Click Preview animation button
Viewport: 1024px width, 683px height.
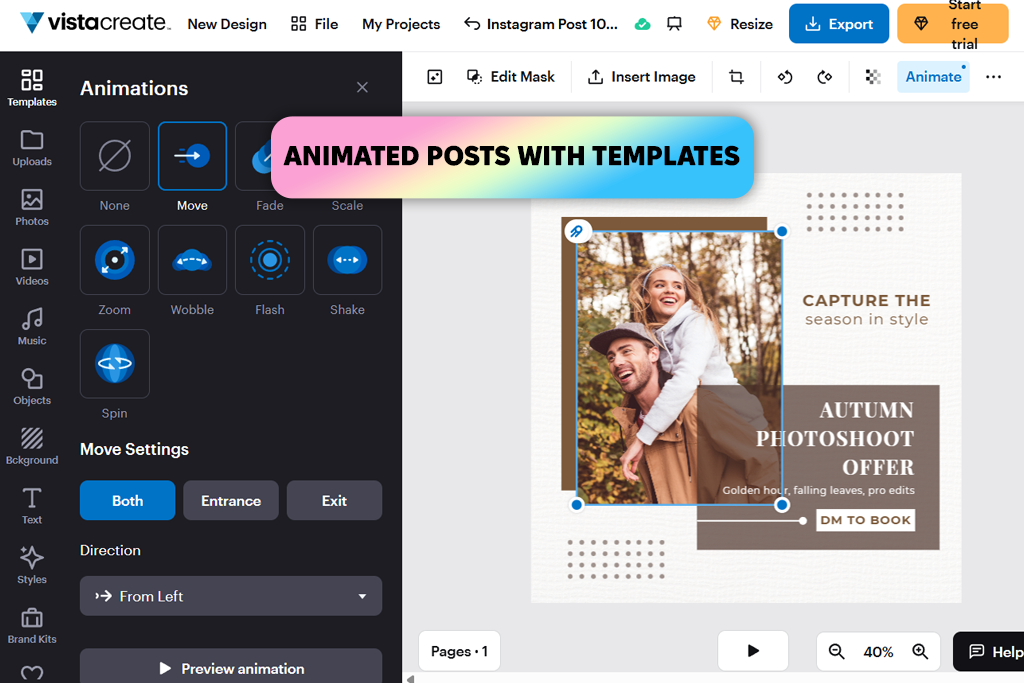231,666
